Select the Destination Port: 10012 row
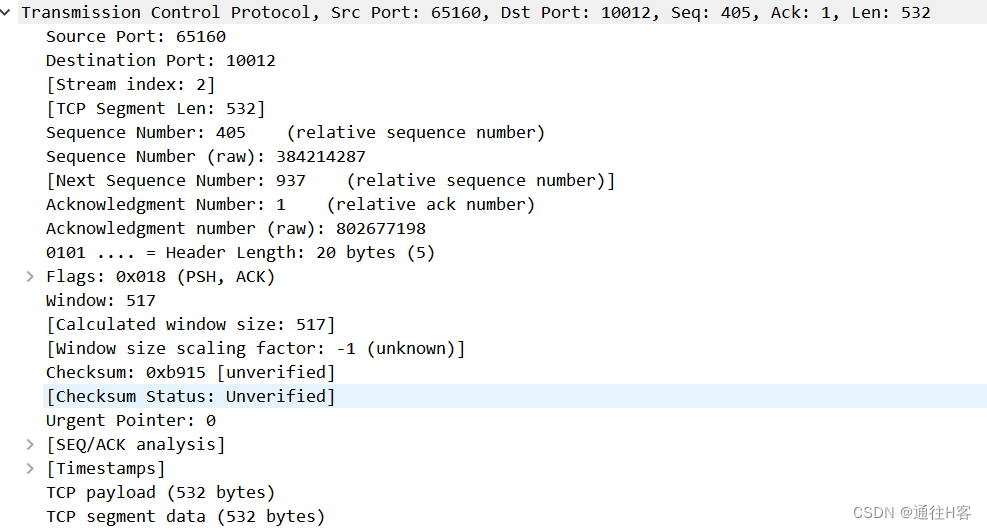Viewport: 987px width, 530px height. (160, 61)
